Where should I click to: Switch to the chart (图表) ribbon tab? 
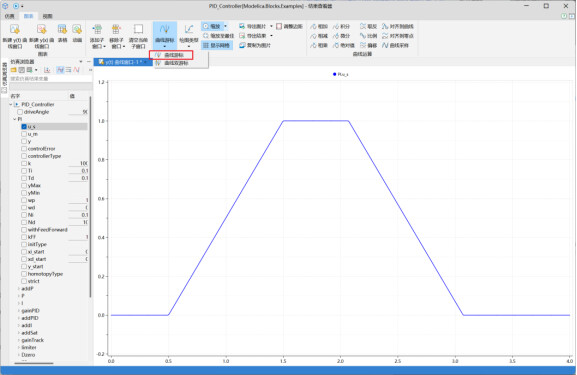point(28,16)
